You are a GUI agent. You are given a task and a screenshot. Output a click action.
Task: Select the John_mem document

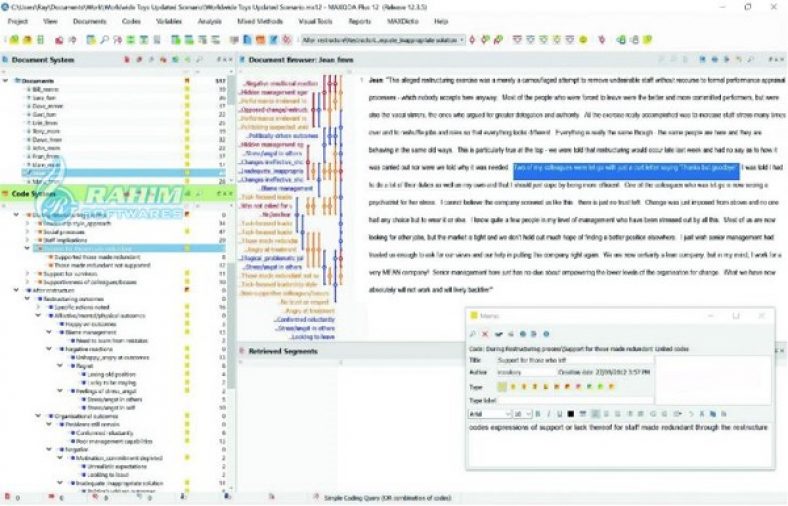[x=46, y=148]
